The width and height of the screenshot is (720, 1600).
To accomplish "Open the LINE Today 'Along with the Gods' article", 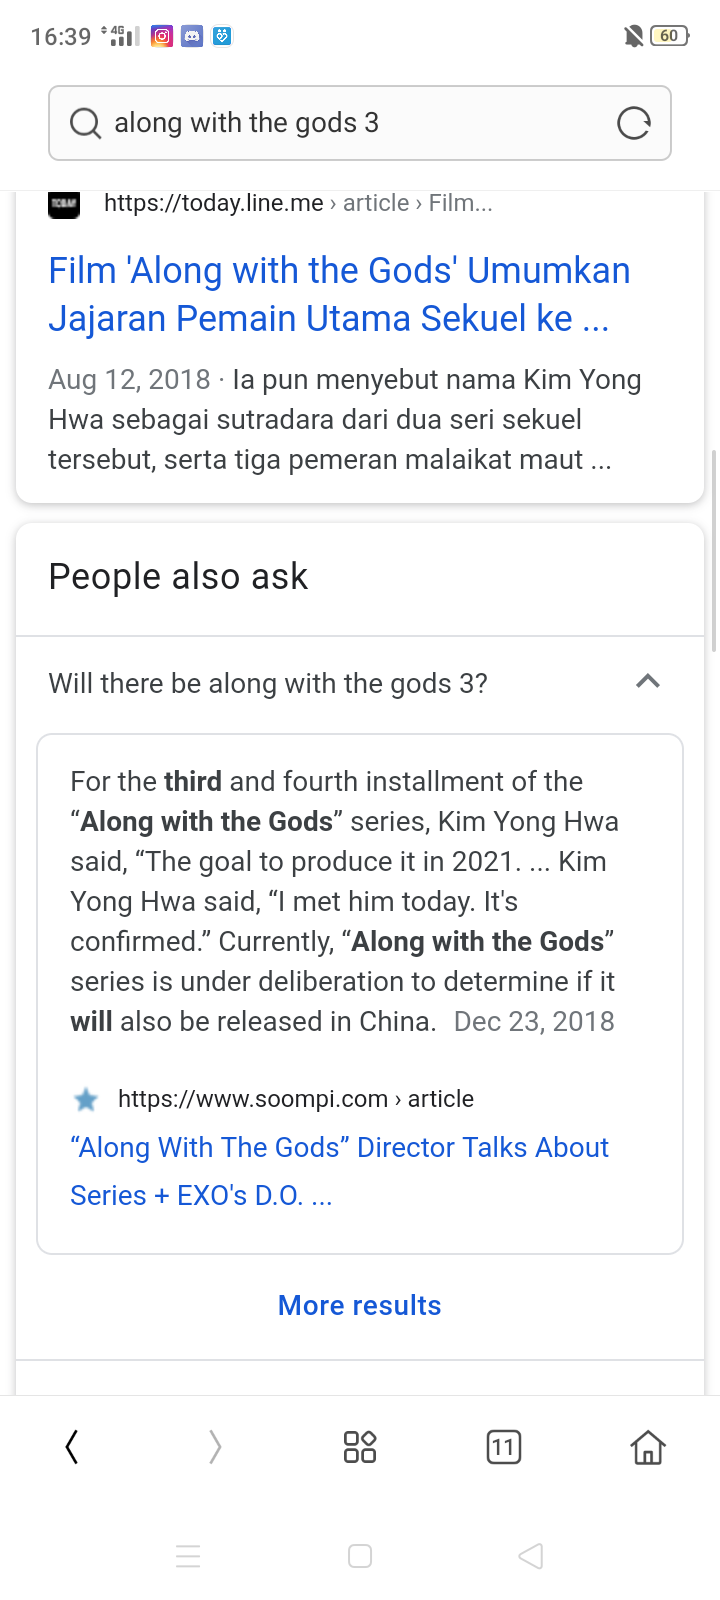I will 339,294.
